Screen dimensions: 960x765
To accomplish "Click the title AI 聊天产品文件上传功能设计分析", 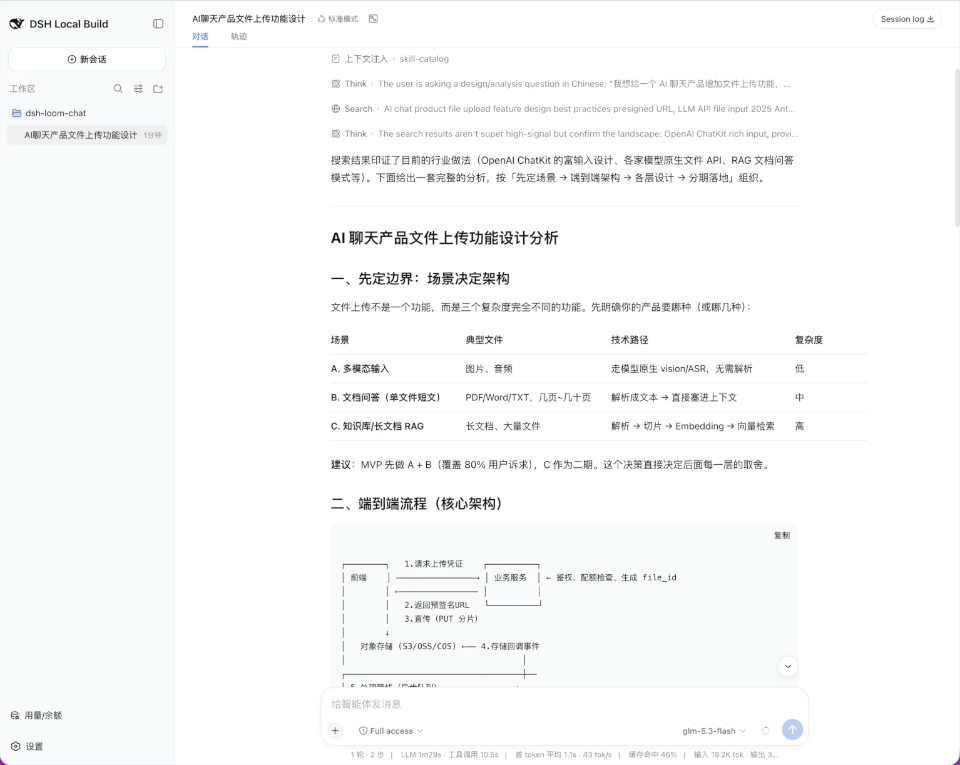I will click(x=444, y=238).
